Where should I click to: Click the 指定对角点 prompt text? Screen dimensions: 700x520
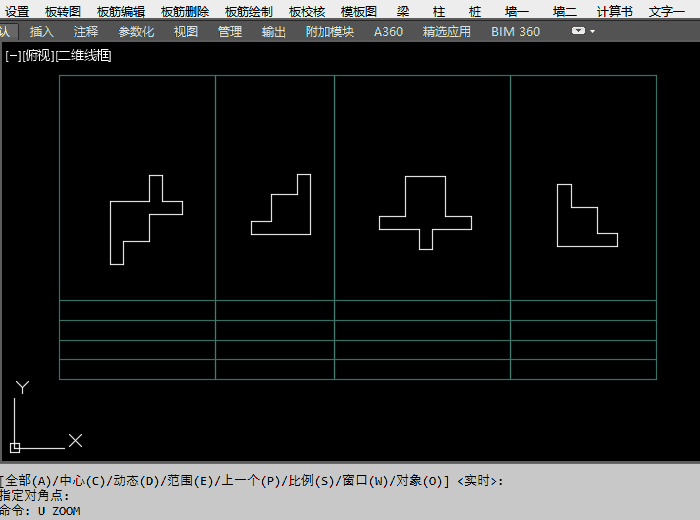[x=35, y=496]
